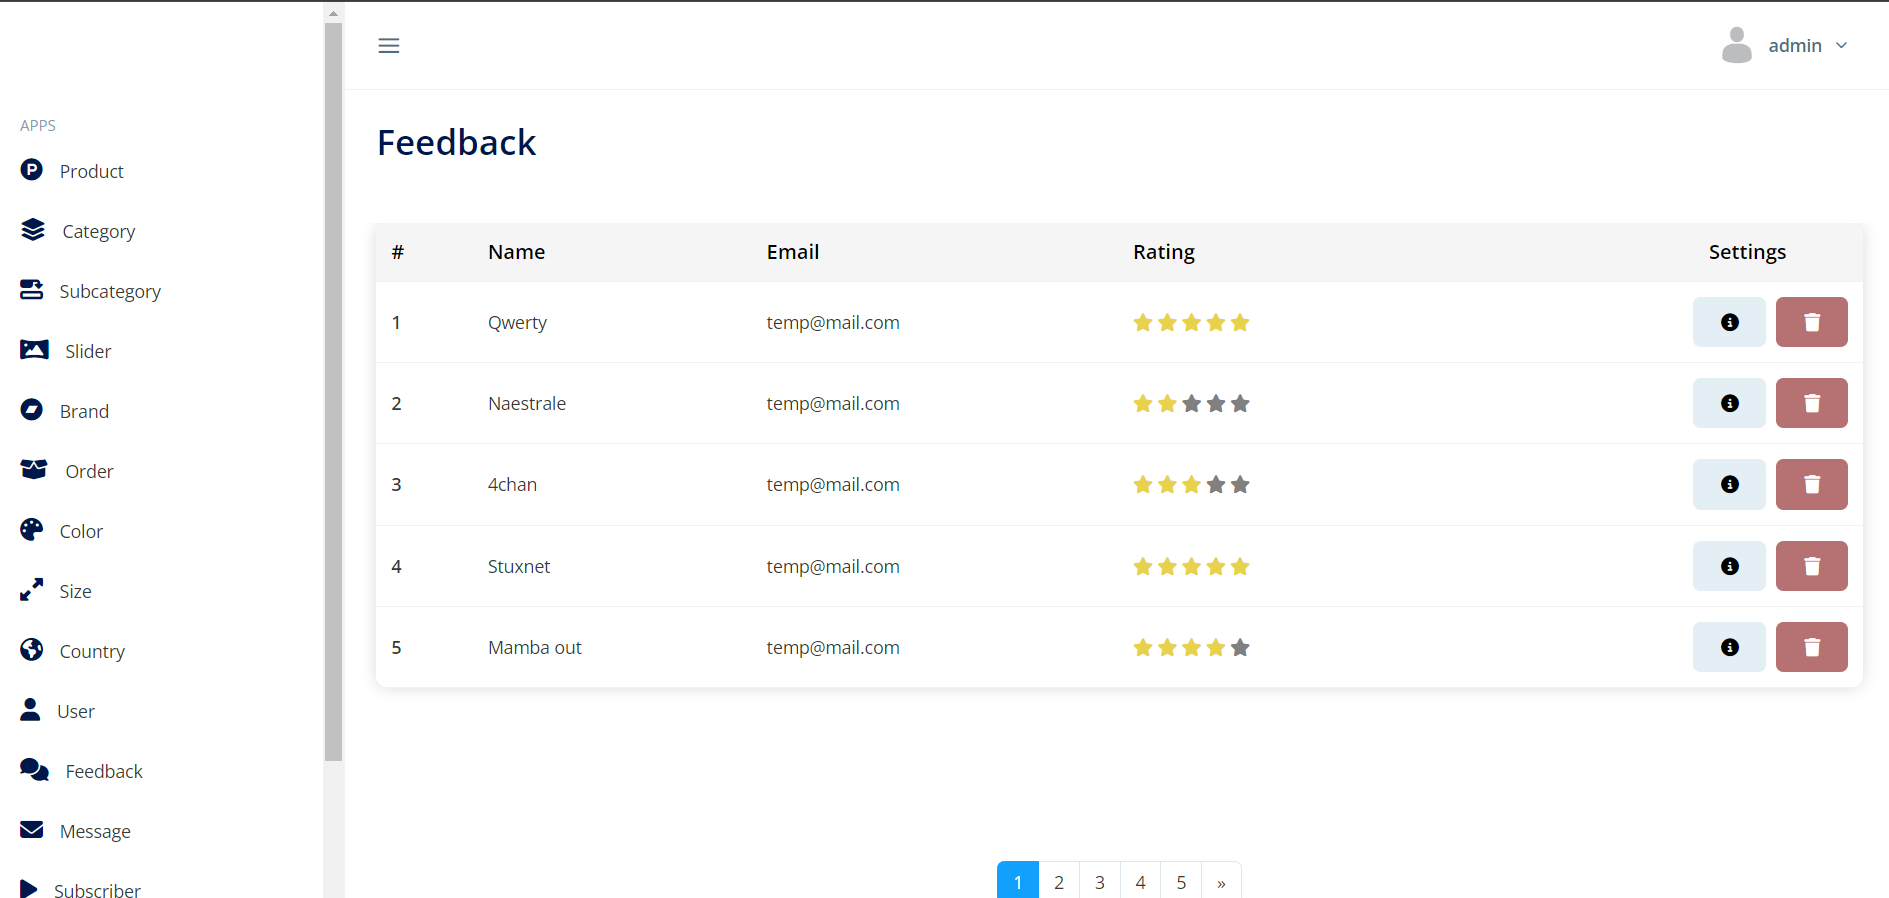Screen dimensions: 1889x898
Task: Click the Color palette sidebar icon
Action: (32, 530)
